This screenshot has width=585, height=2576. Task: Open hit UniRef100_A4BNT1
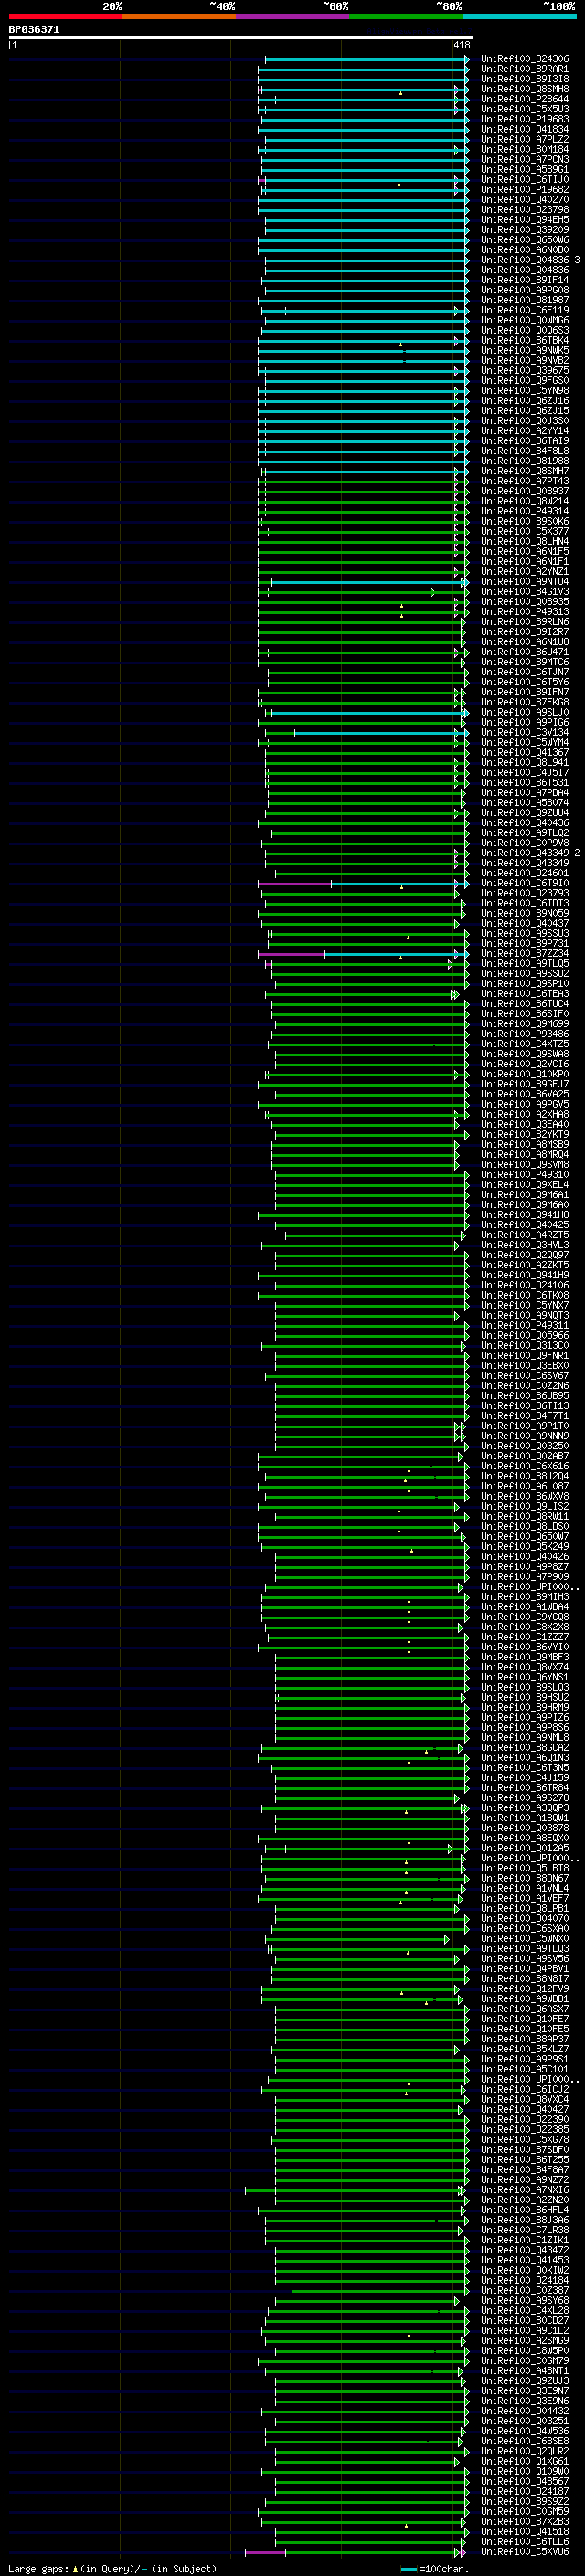point(524,2370)
